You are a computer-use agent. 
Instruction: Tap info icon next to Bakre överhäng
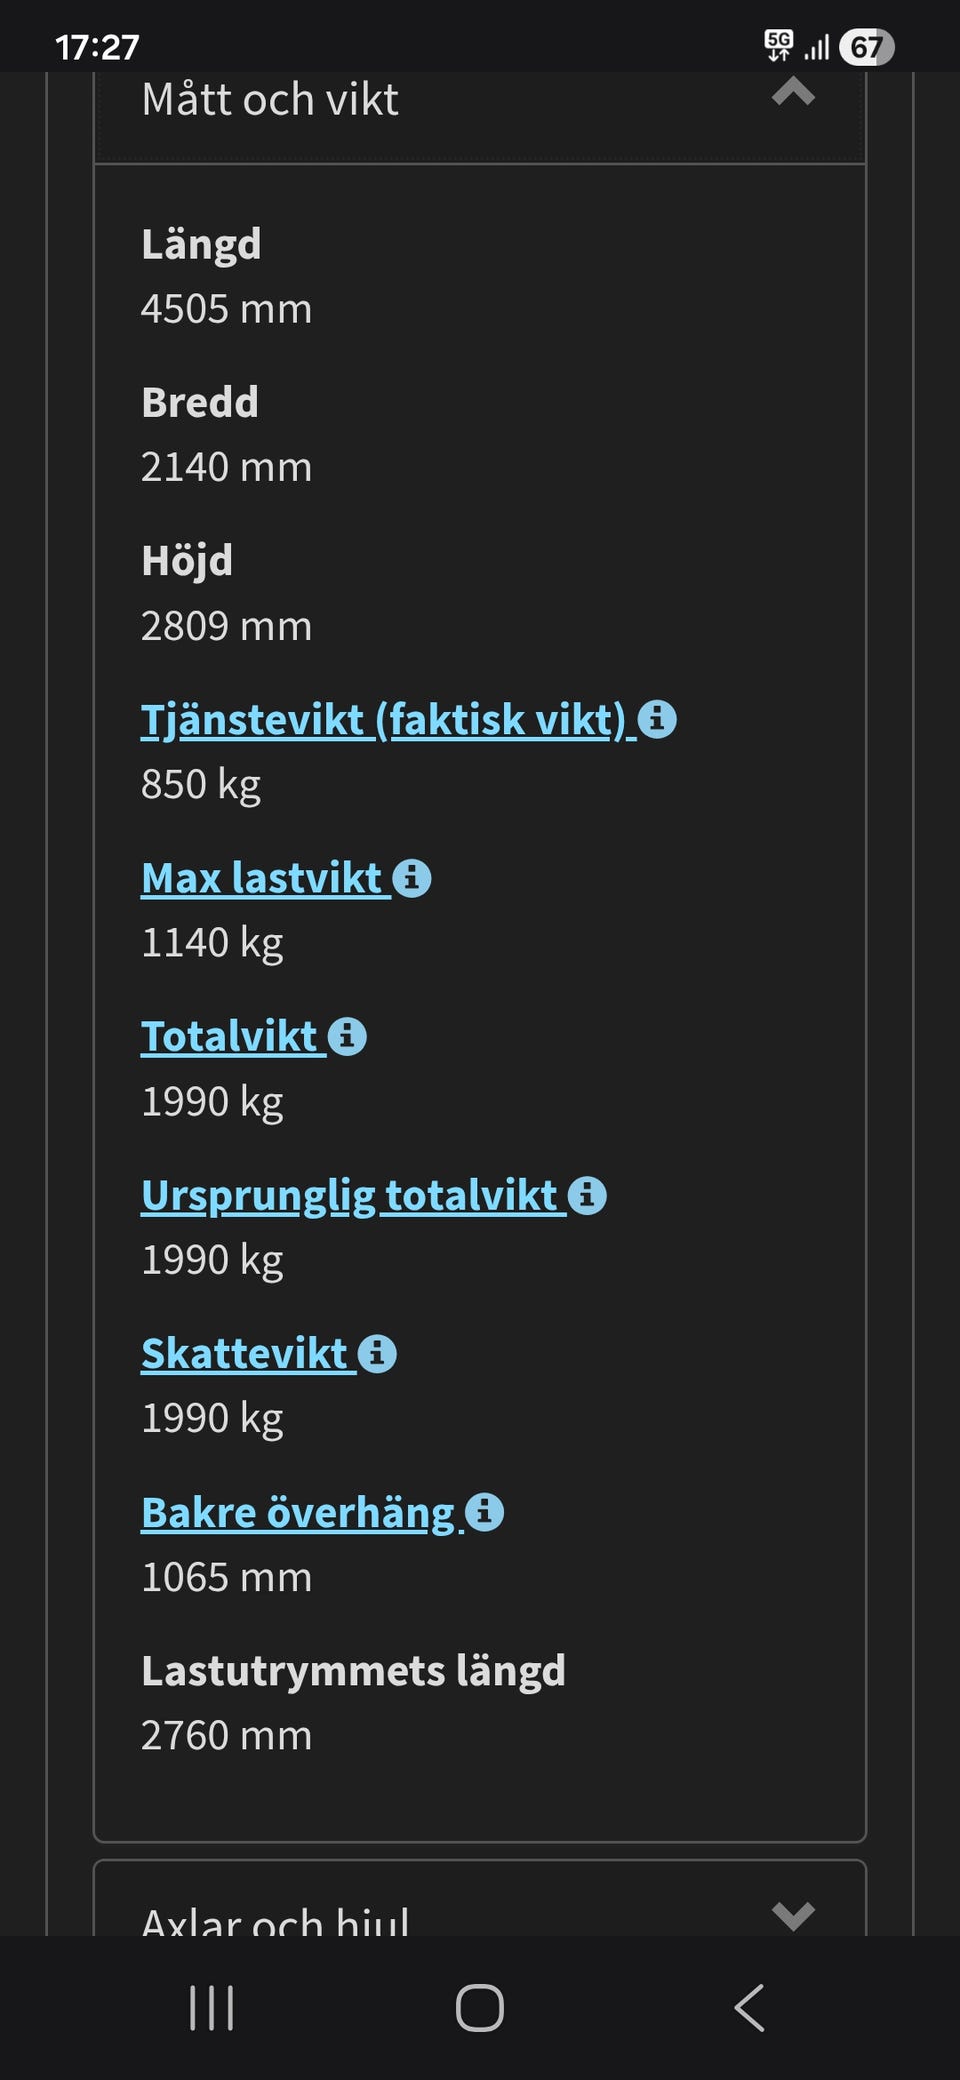(484, 1512)
